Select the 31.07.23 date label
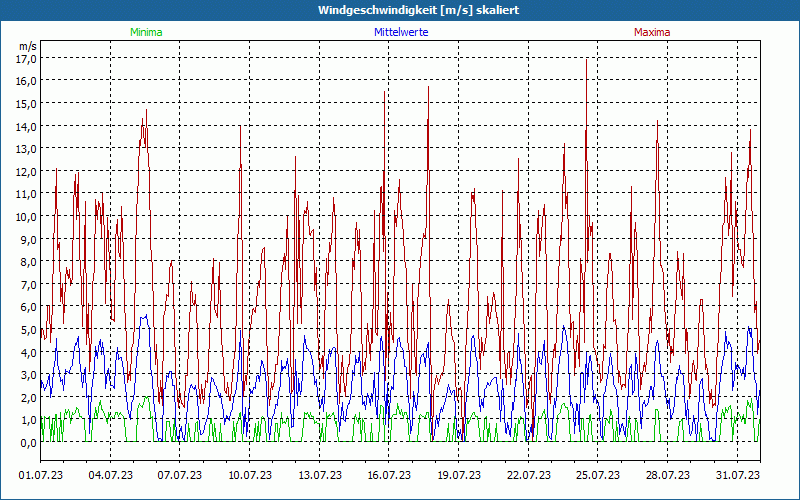The width and height of the screenshot is (800, 500). click(x=738, y=475)
